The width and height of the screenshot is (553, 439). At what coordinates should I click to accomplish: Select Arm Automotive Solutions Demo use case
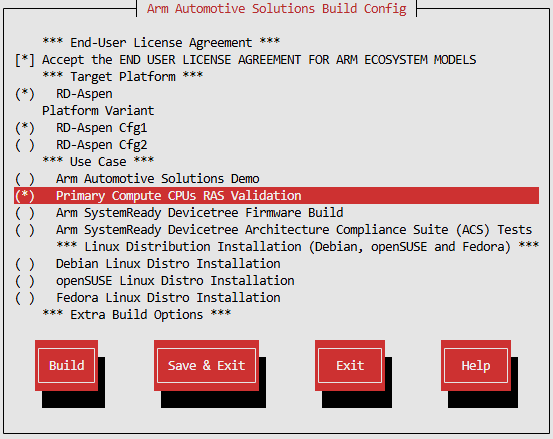pyautogui.click(x=137, y=178)
